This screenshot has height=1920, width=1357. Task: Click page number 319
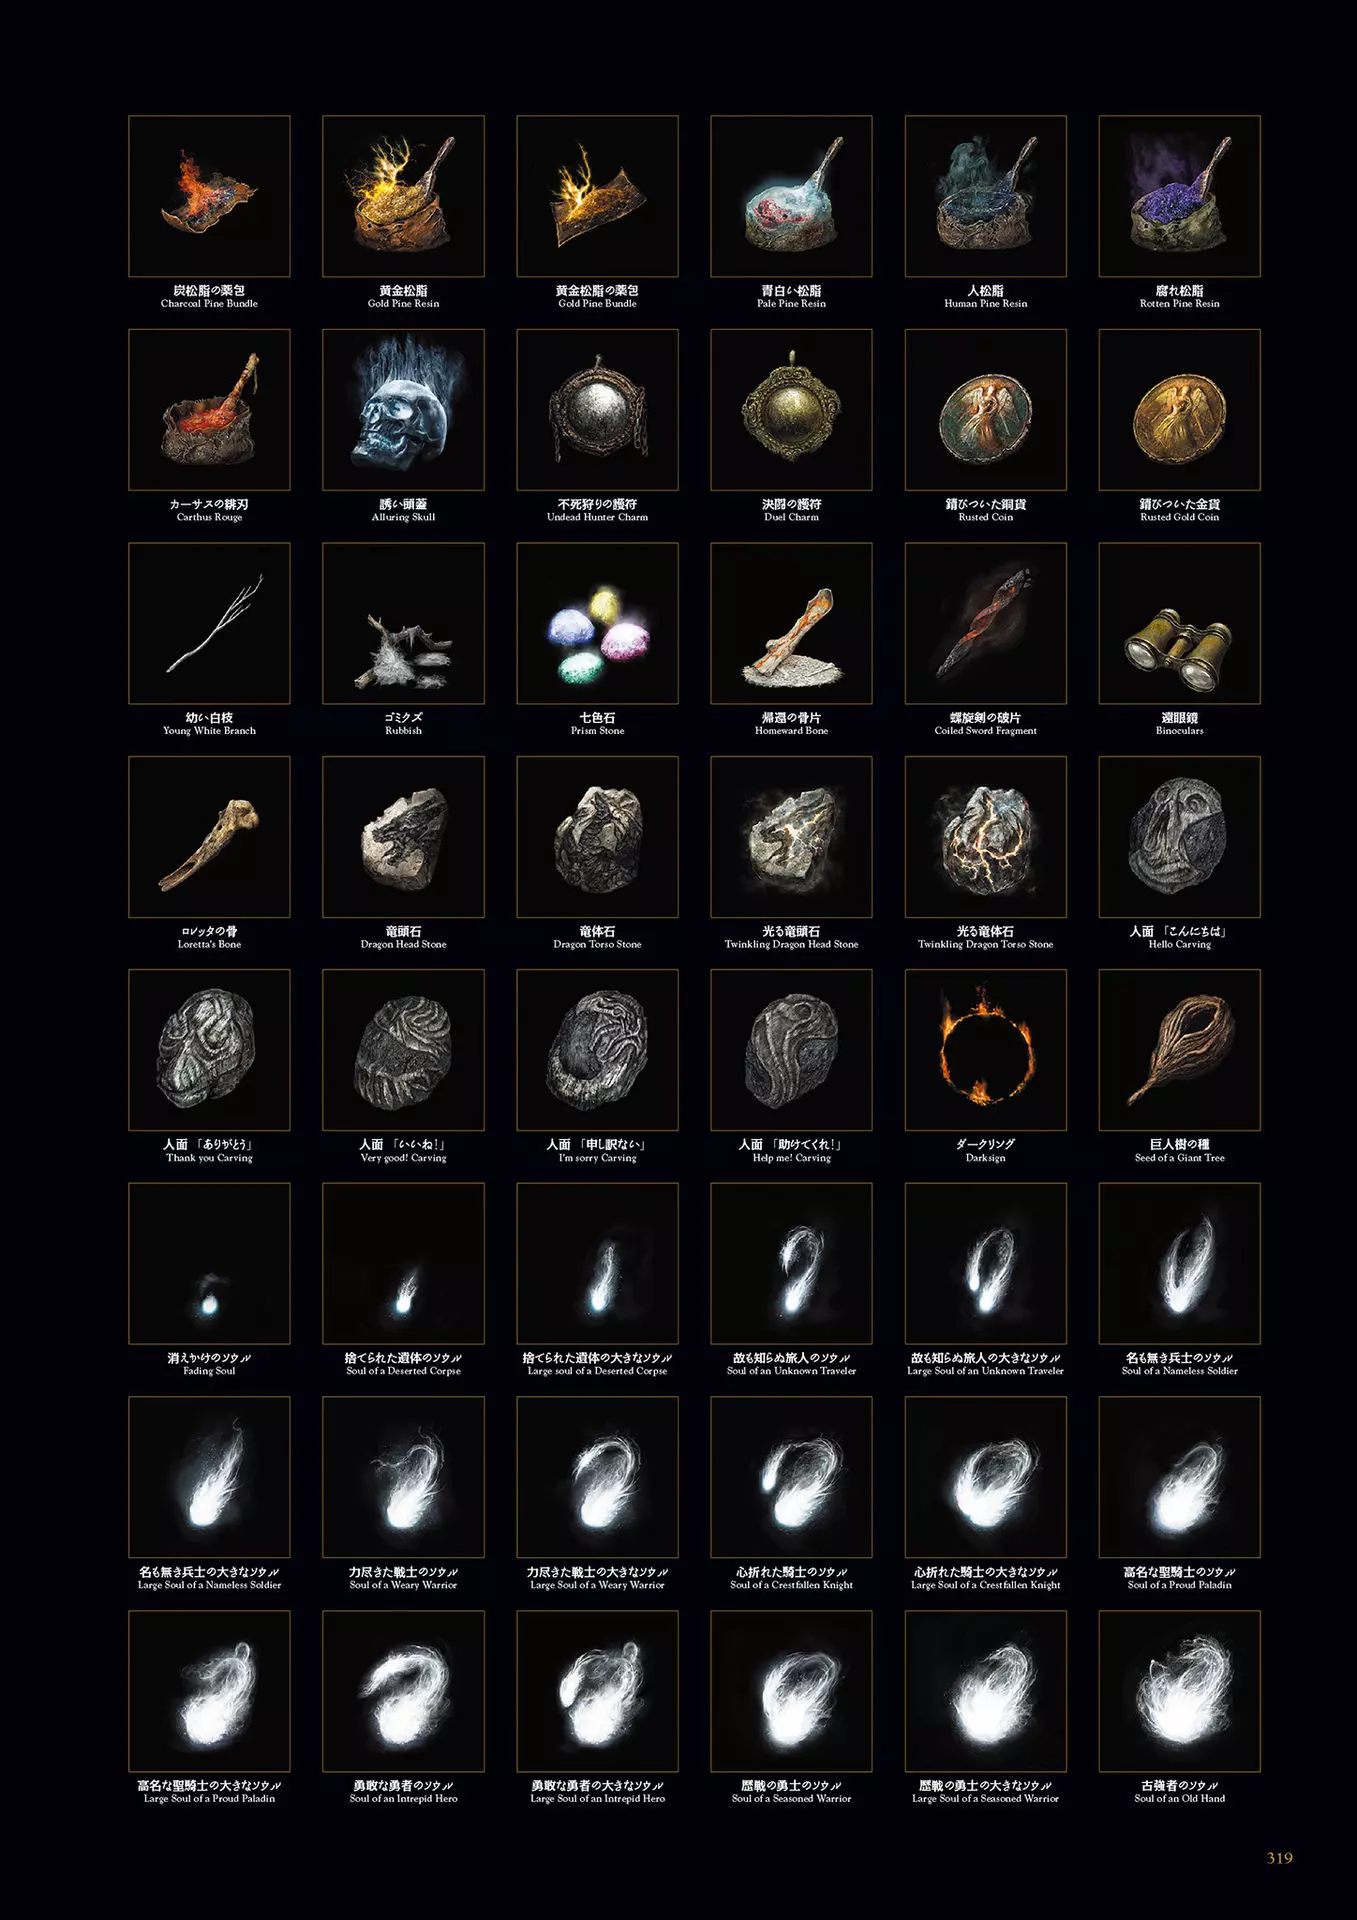[1279, 1858]
